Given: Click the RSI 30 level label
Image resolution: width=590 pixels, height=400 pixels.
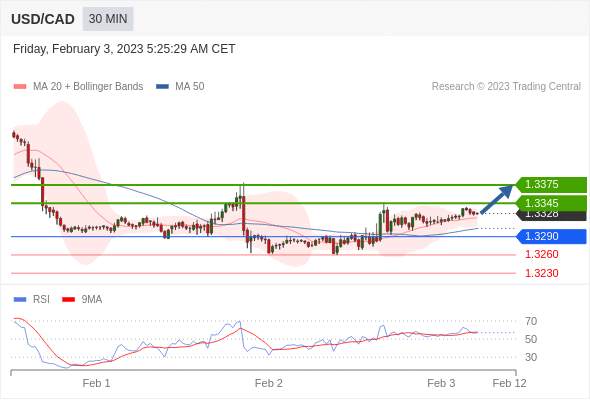Looking at the screenshot, I should tap(531, 357).
